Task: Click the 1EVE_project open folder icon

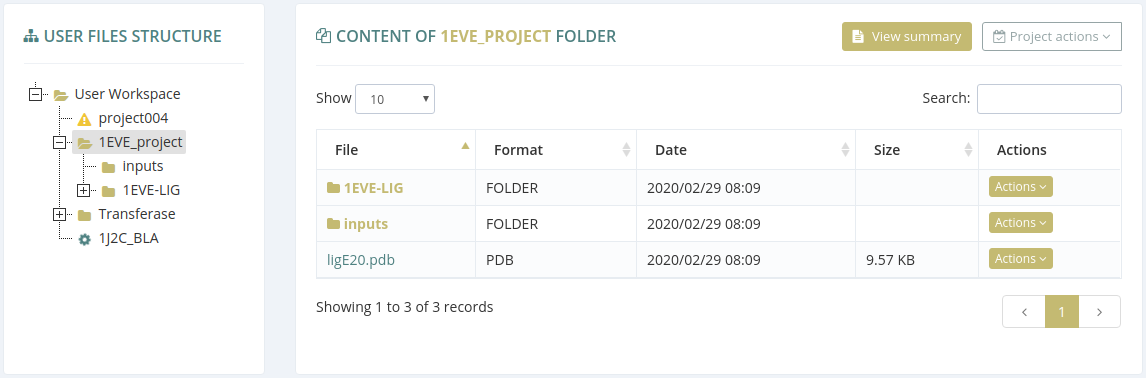Action: coord(85,143)
